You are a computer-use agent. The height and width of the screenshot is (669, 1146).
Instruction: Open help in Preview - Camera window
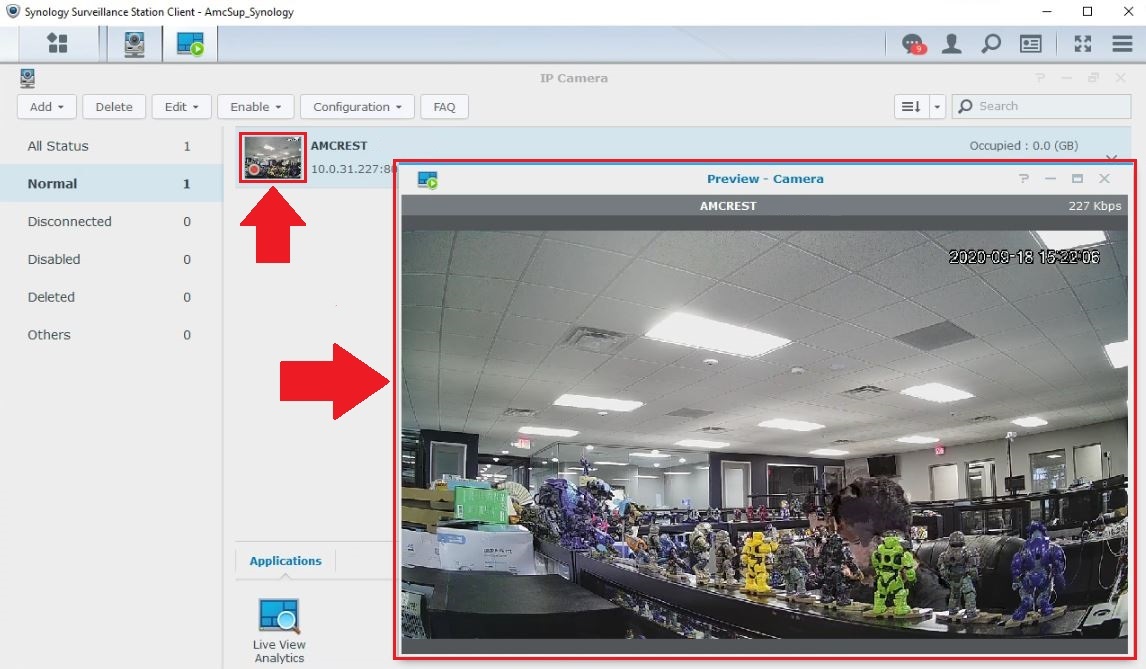click(x=1024, y=178)
